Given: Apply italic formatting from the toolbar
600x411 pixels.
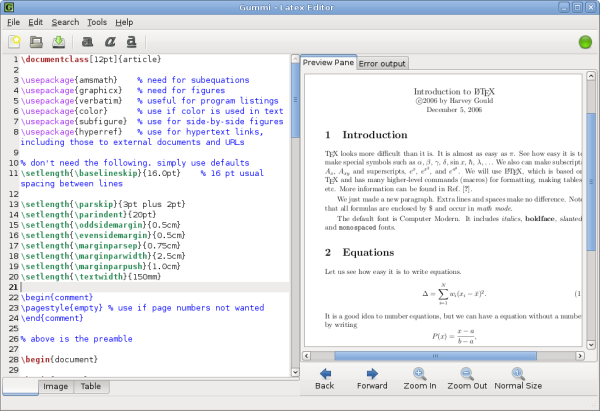Looking at the screenshot, I should point(110,41).
